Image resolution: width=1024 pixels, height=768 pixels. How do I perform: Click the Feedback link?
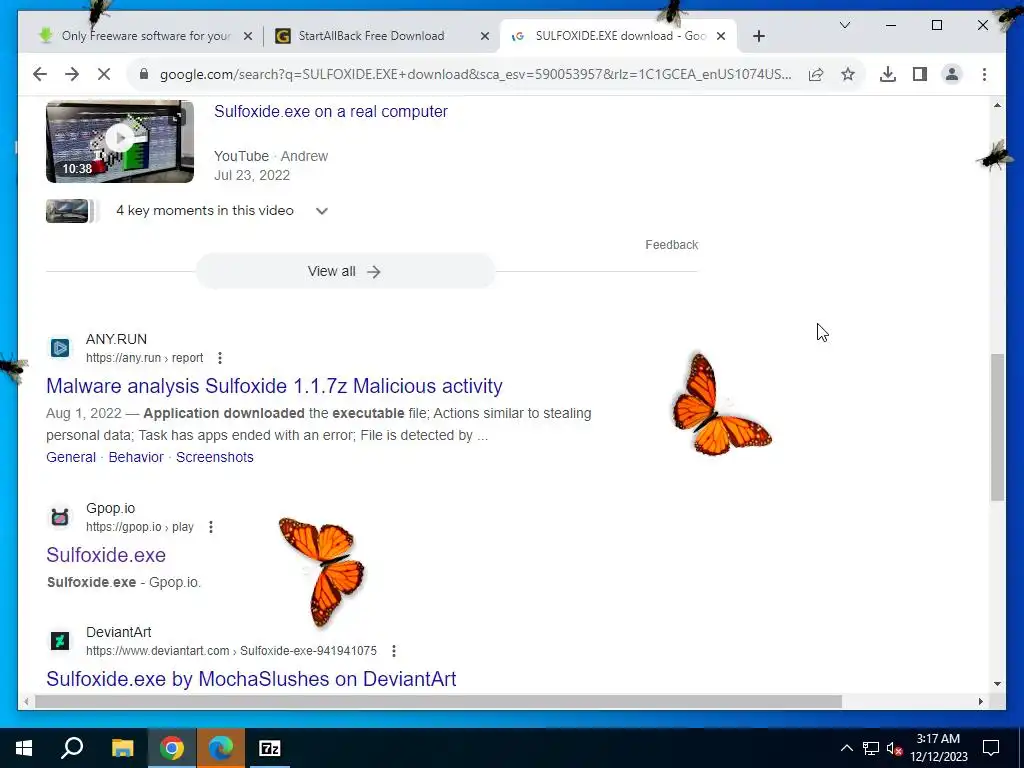click(671, 245)
